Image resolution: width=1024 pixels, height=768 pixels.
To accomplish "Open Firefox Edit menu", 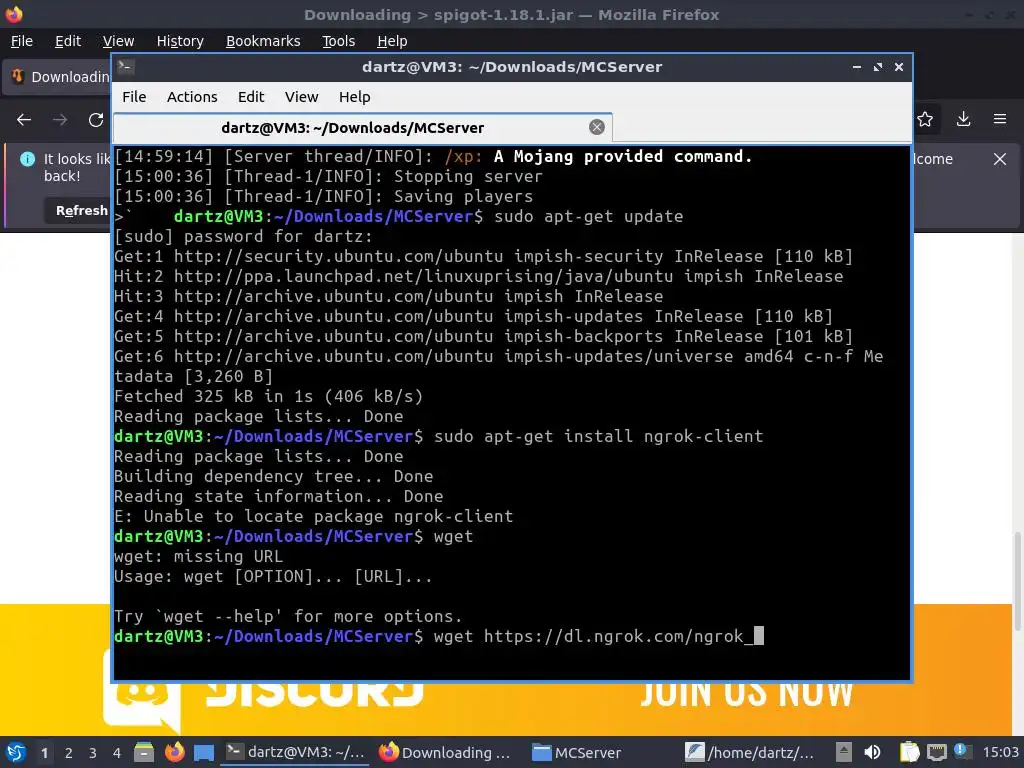I will pos(68,41).
